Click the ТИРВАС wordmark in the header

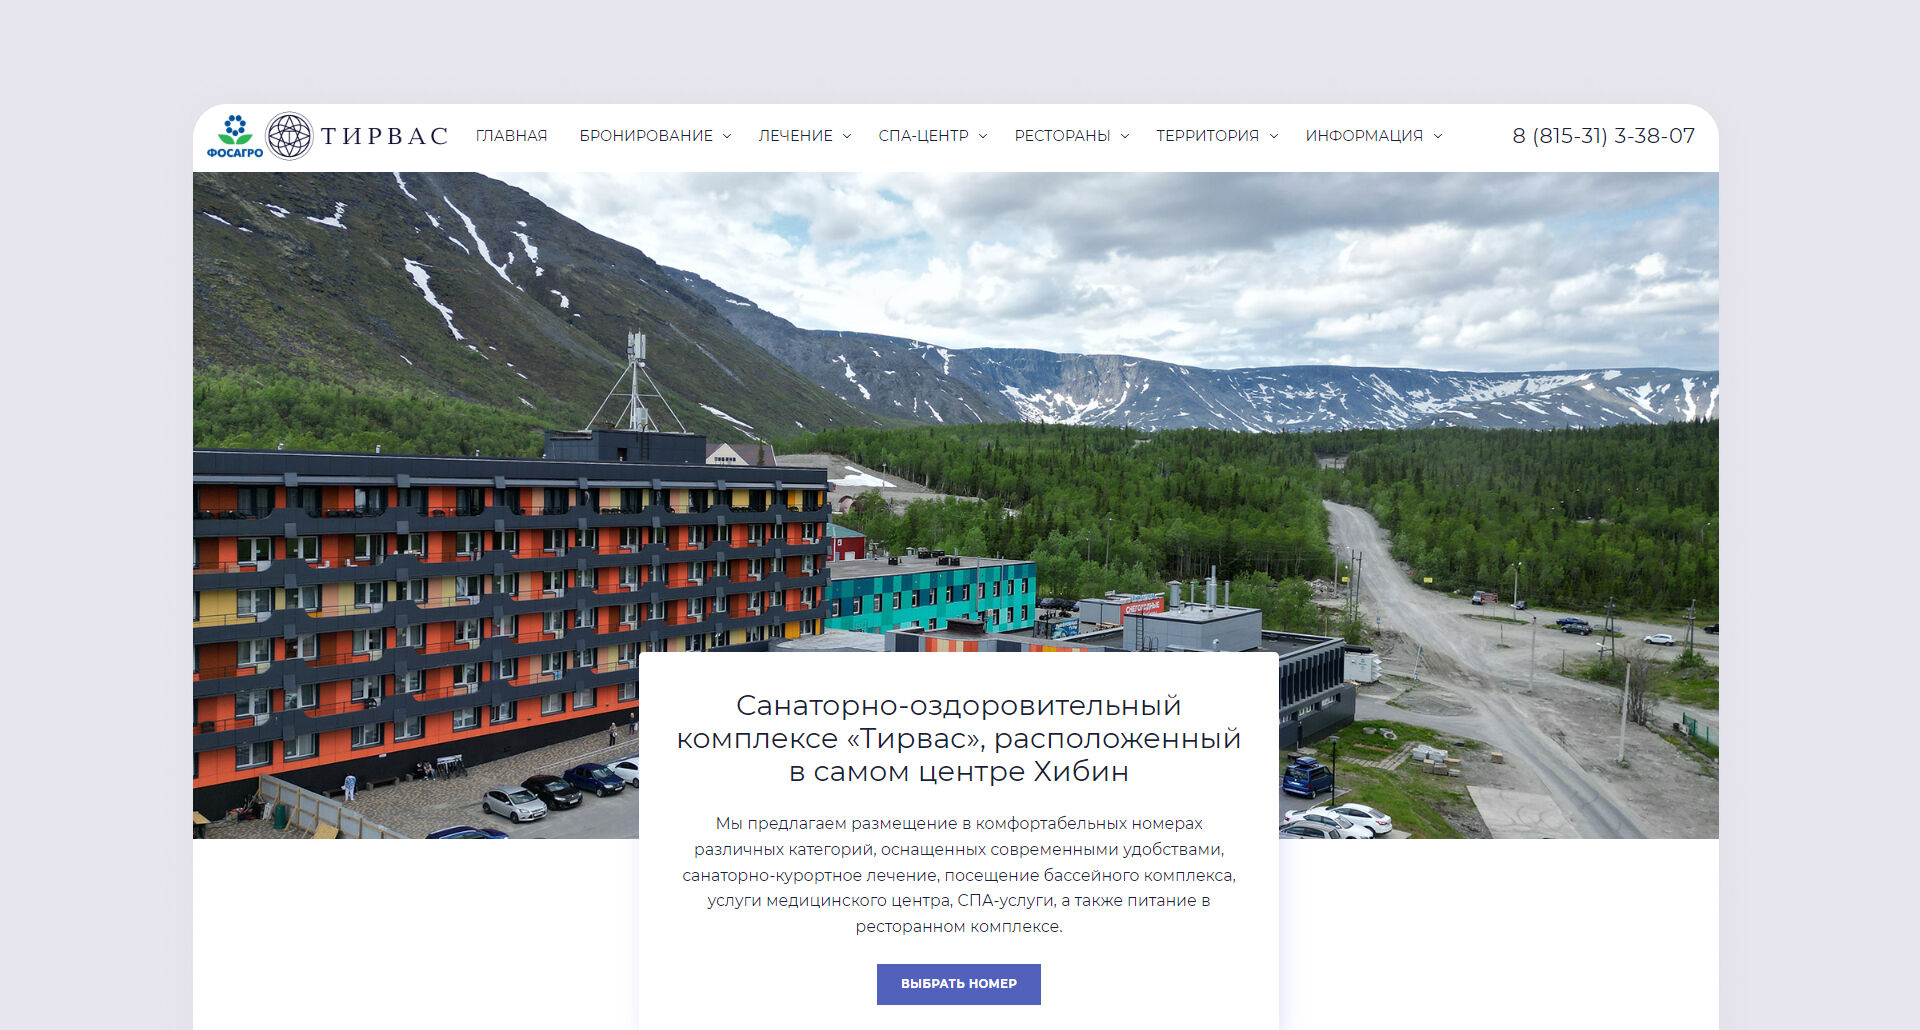(x=384, y=136)
